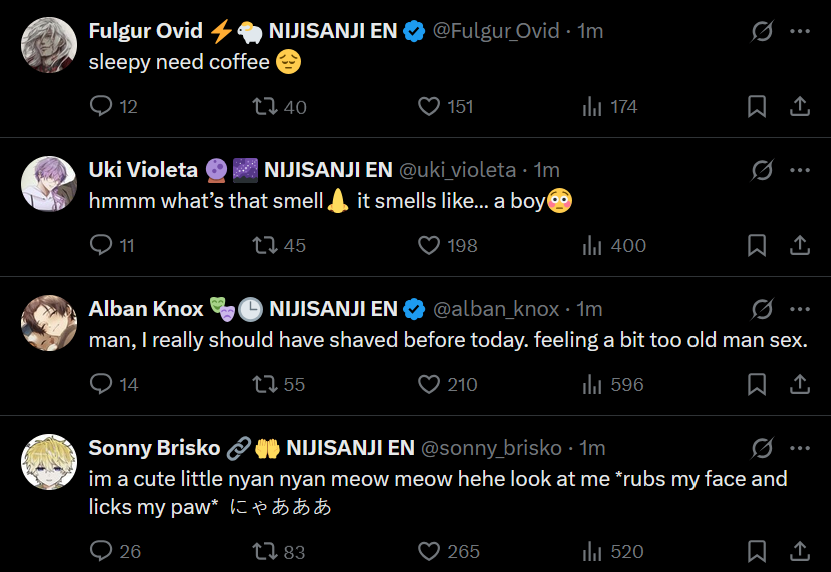Like Alban Knox's shaving tweet
The width and height of the screenshot is (831, 572).
pos(429,384)
